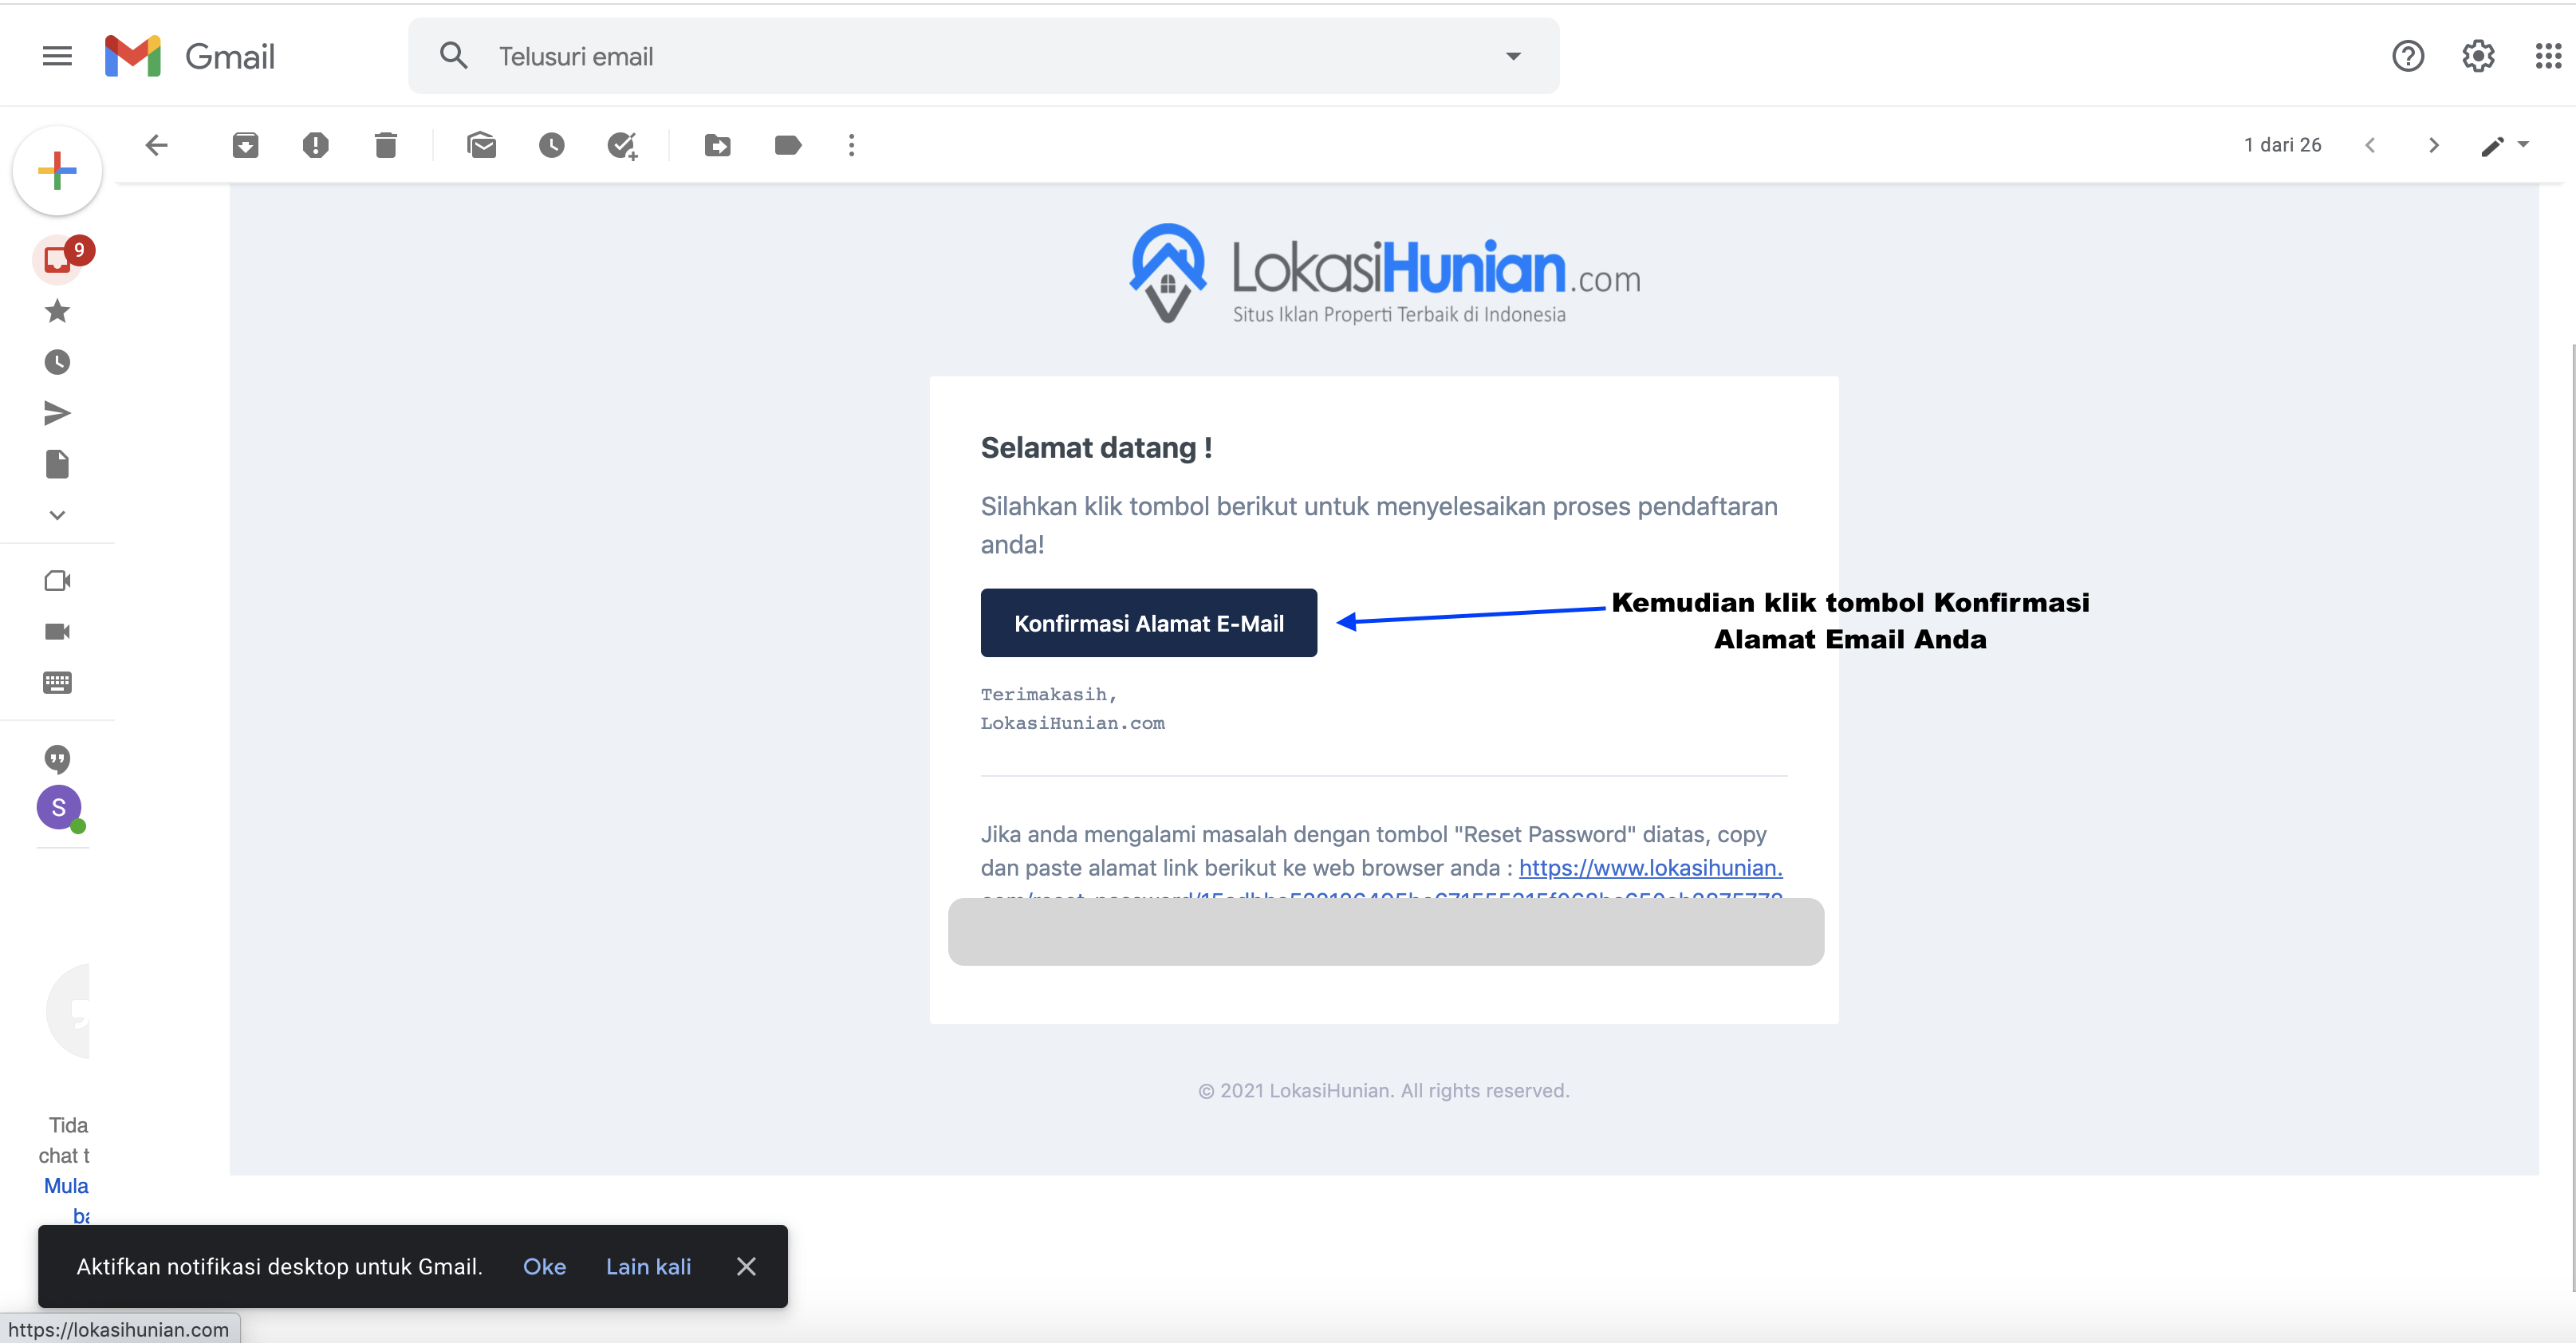
Task: Start a new Meet meeting
Action: pos(57,581)
